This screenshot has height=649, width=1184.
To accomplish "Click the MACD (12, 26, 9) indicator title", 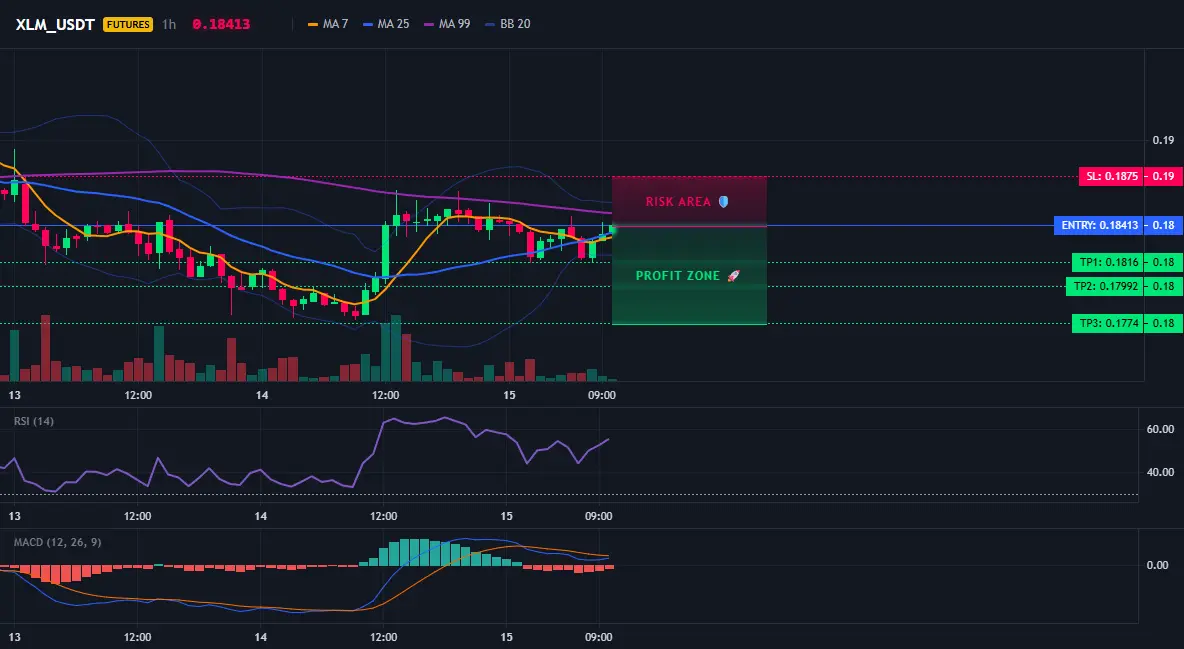I will point(57,542).
